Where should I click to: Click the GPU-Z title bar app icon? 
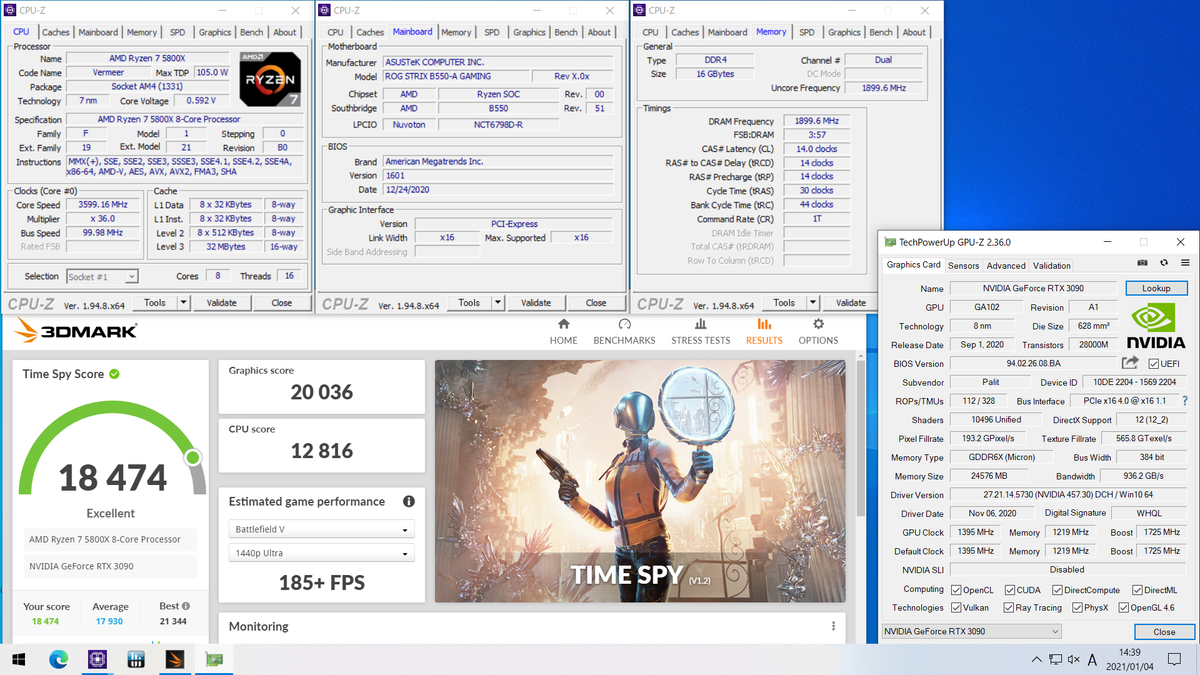click(890, 242)
